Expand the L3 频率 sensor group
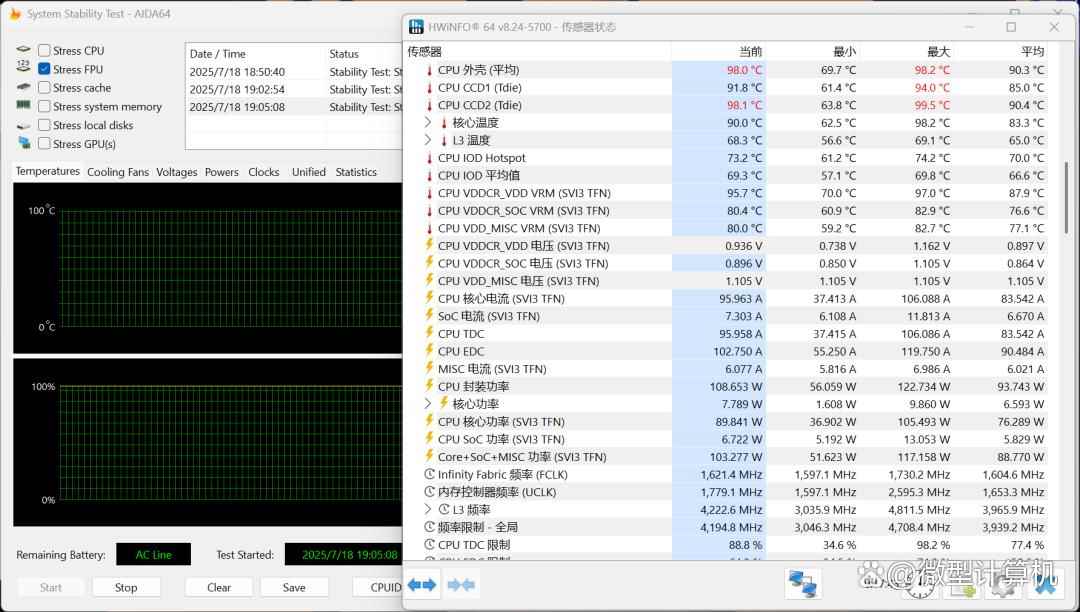This screenshot has width=1080, height=612. [x=428, y=509]
